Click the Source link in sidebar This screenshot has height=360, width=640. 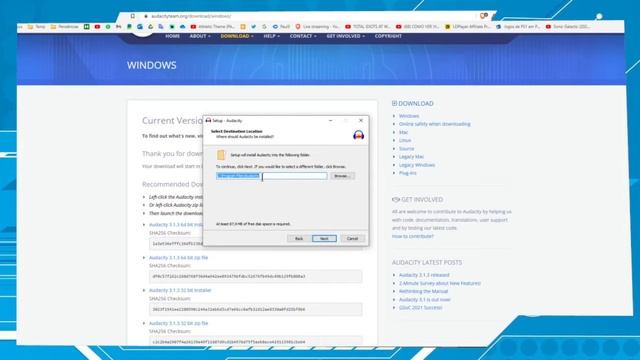[x=406, y=149]
